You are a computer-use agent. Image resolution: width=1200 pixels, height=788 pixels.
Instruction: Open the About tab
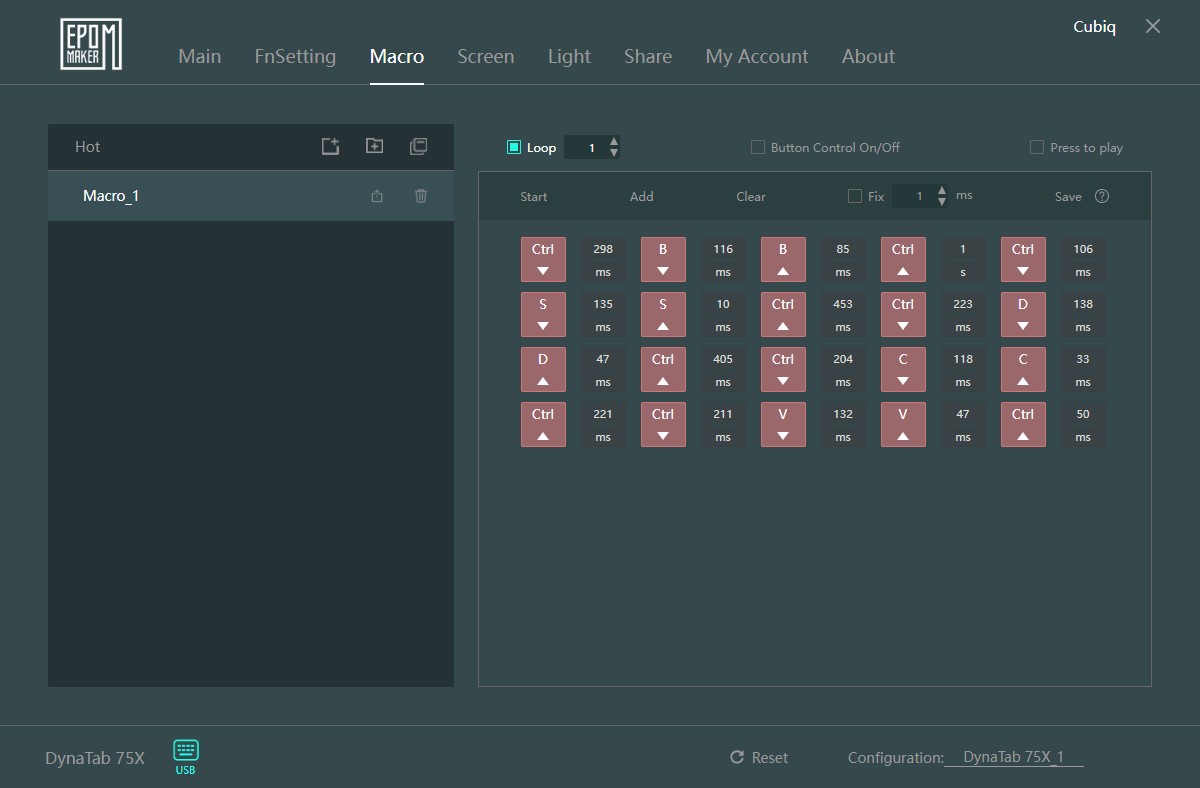pyautogui.click(x=868, y=57)
